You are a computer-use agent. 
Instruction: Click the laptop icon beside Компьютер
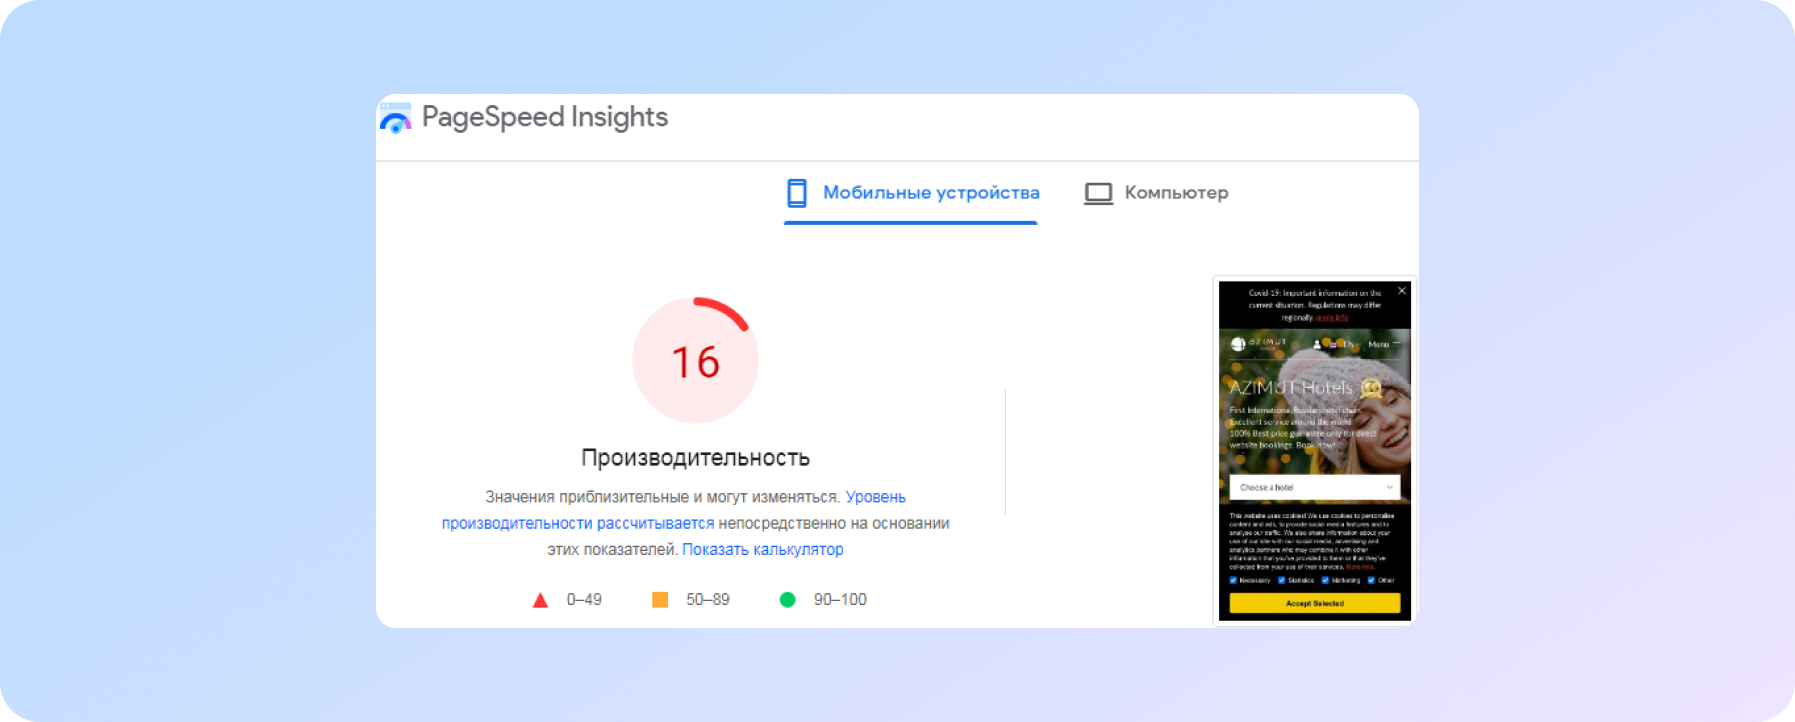click(1098, 193)
